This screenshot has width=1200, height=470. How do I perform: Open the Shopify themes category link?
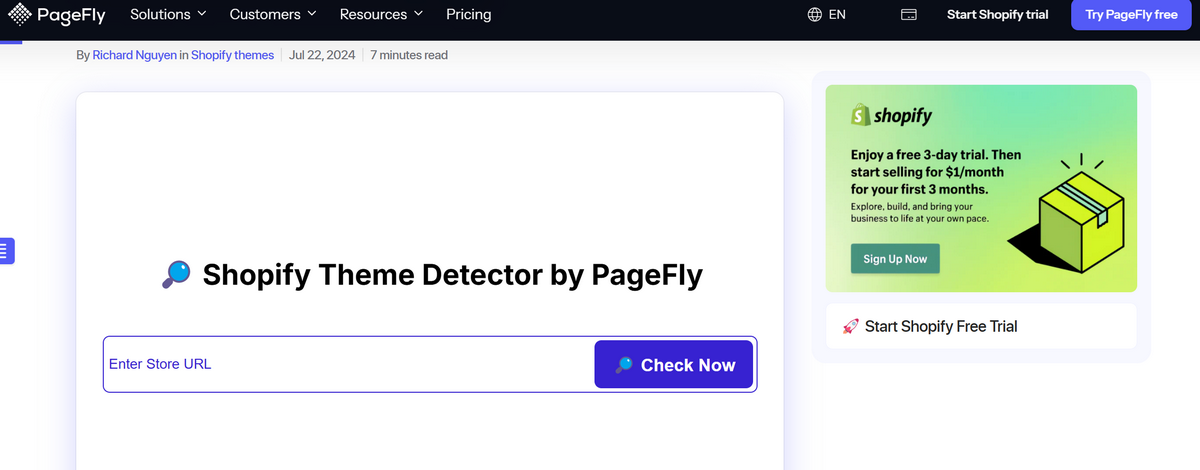click(232, 55)
